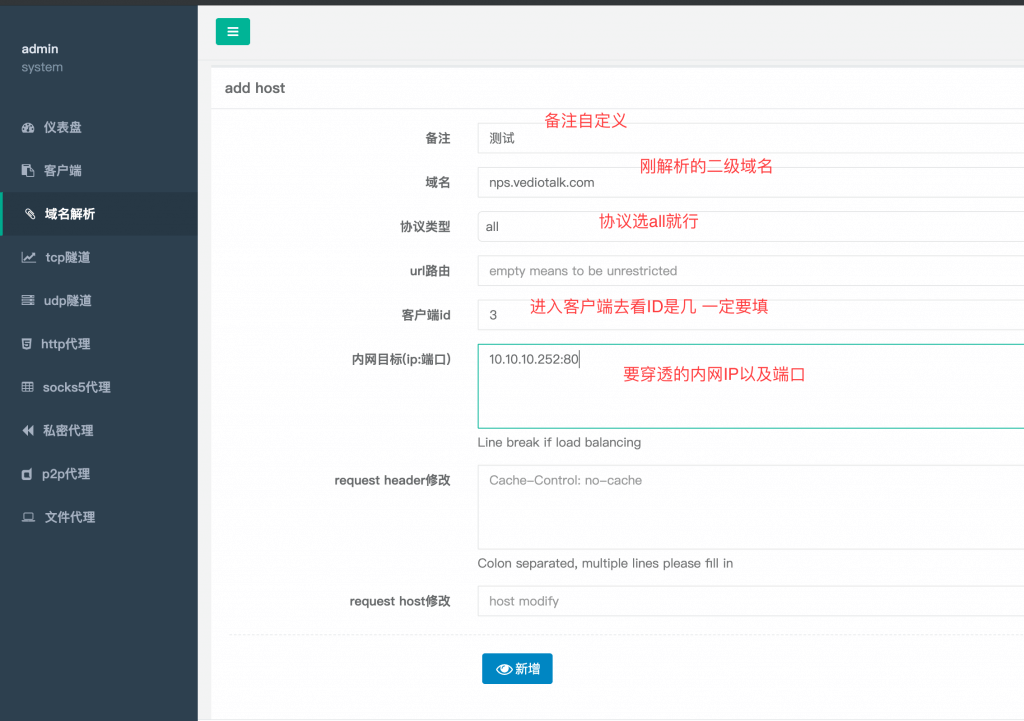The image size is (1024, 721).
Task: Click the green hamburger menu toggle button
Action: pos(233,31)
